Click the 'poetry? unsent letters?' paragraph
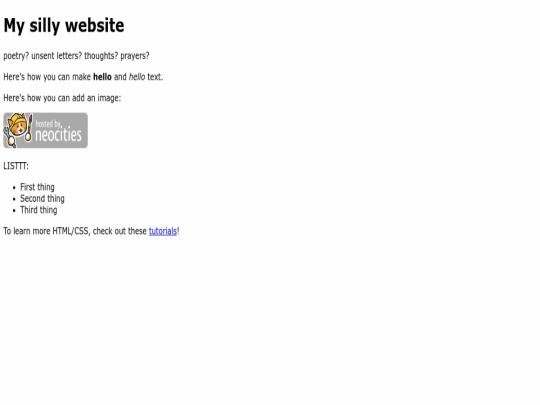 (76, 56)
